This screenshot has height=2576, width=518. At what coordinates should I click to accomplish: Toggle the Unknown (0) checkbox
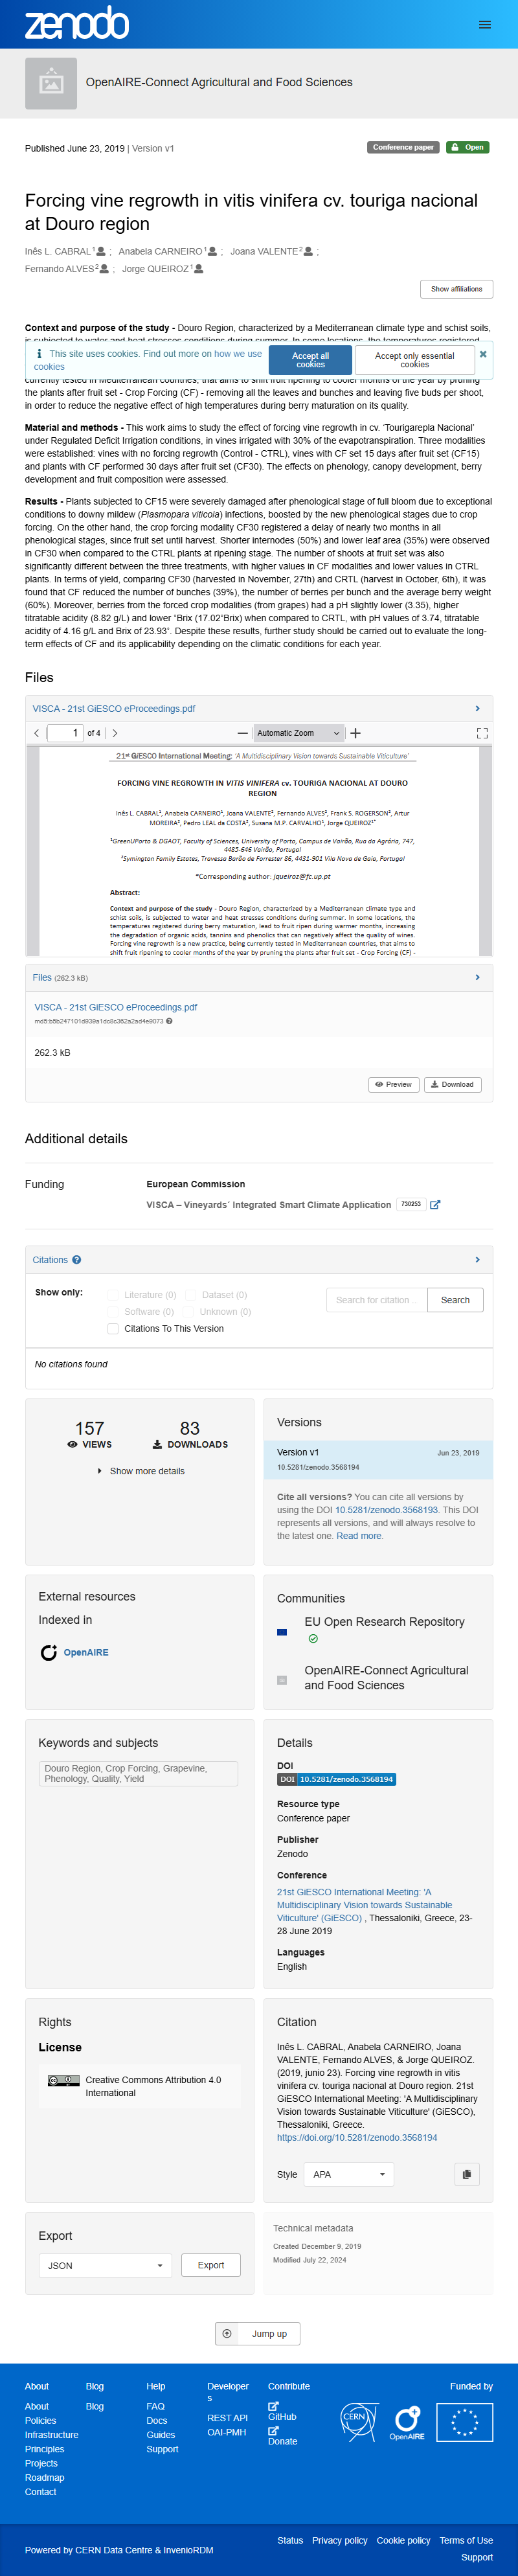(x=189, y=1312)
